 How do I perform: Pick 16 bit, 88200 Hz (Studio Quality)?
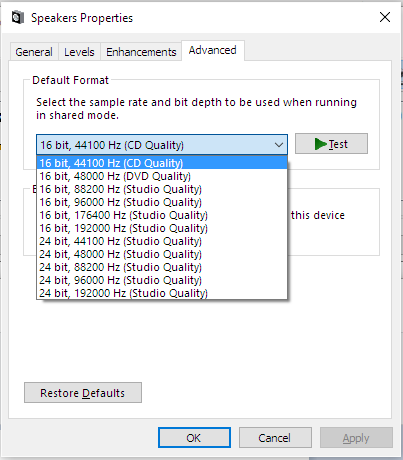(x=162, y=189)
